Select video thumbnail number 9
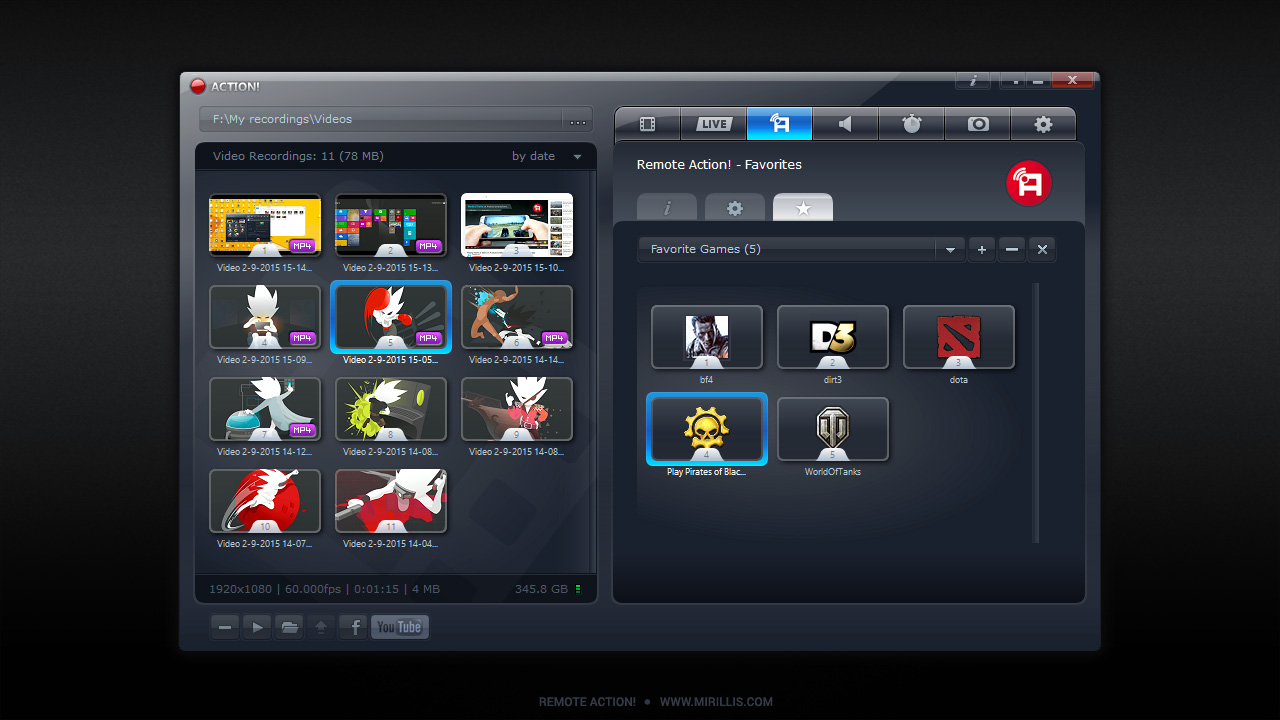The image size is (1280, 720). pyautogui.click(x=517, y=409)
